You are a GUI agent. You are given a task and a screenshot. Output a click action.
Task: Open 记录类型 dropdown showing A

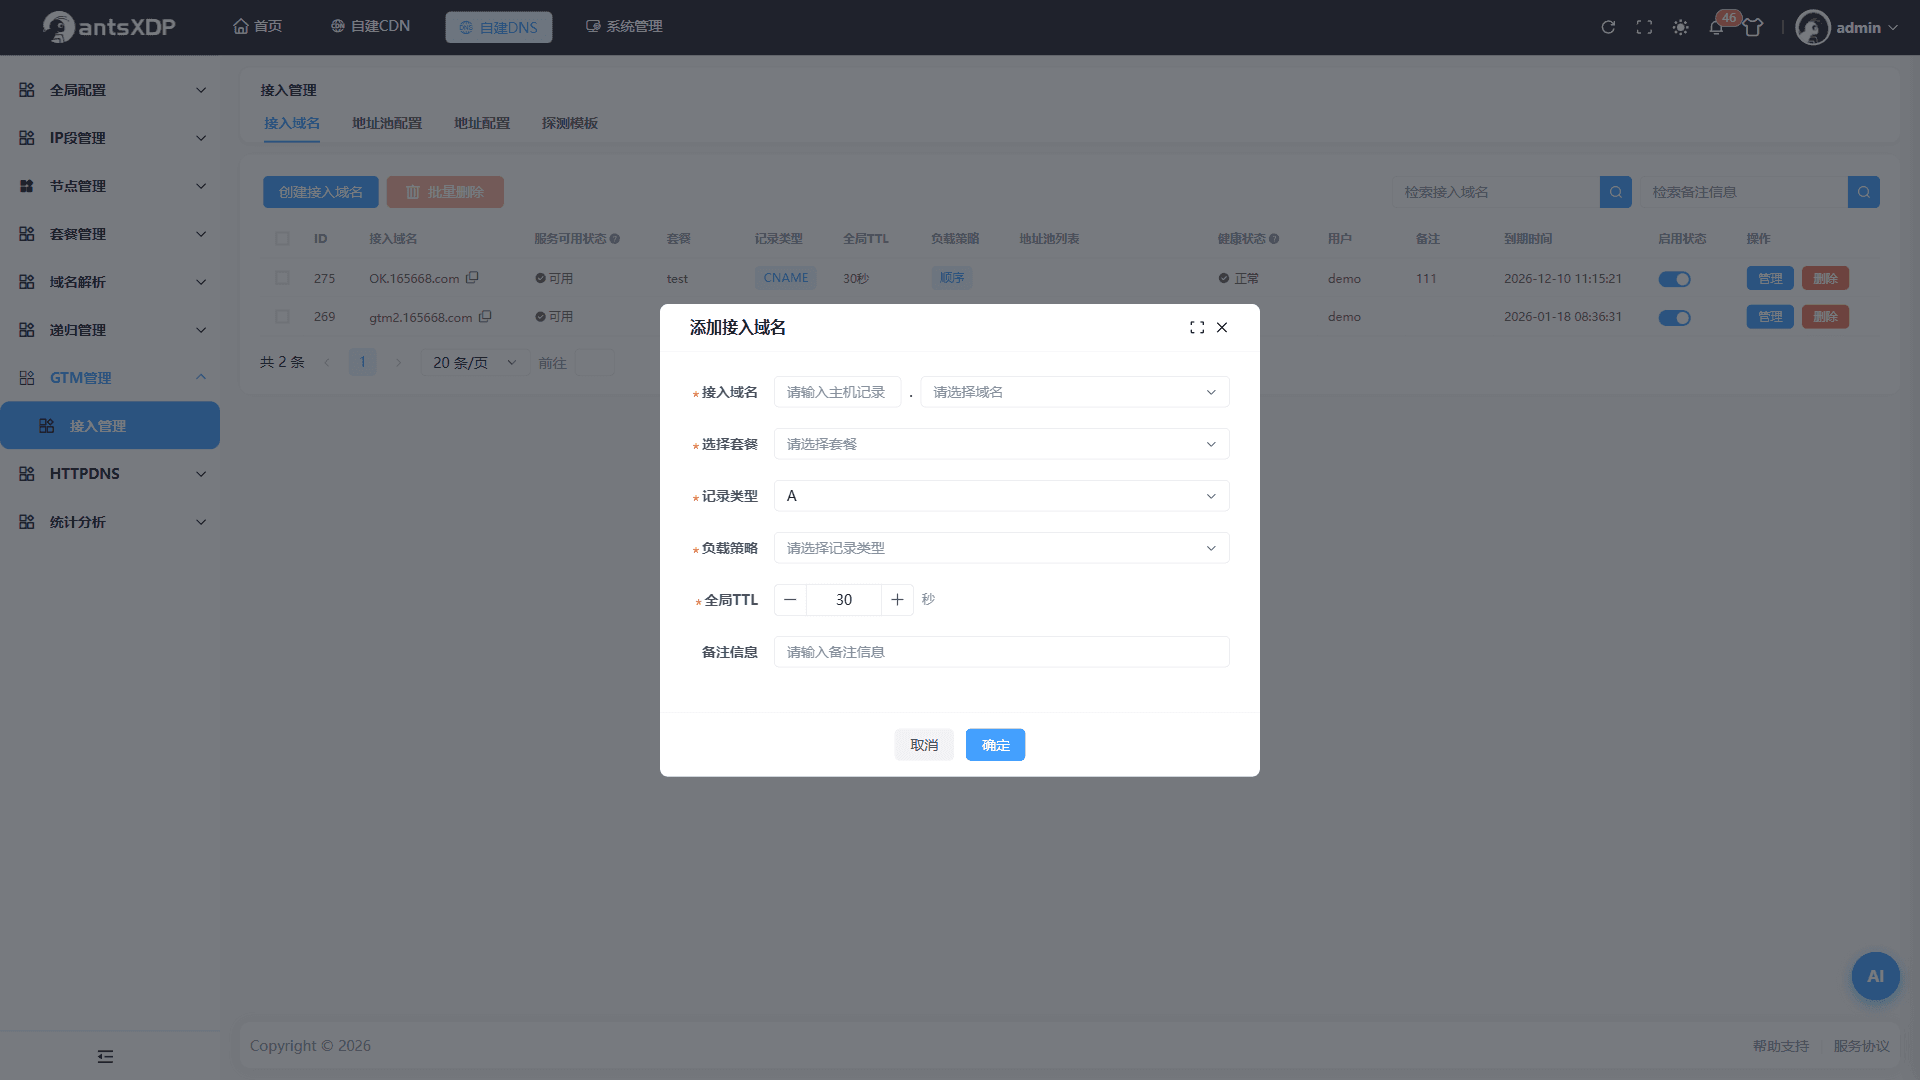tap(1001, 496)
